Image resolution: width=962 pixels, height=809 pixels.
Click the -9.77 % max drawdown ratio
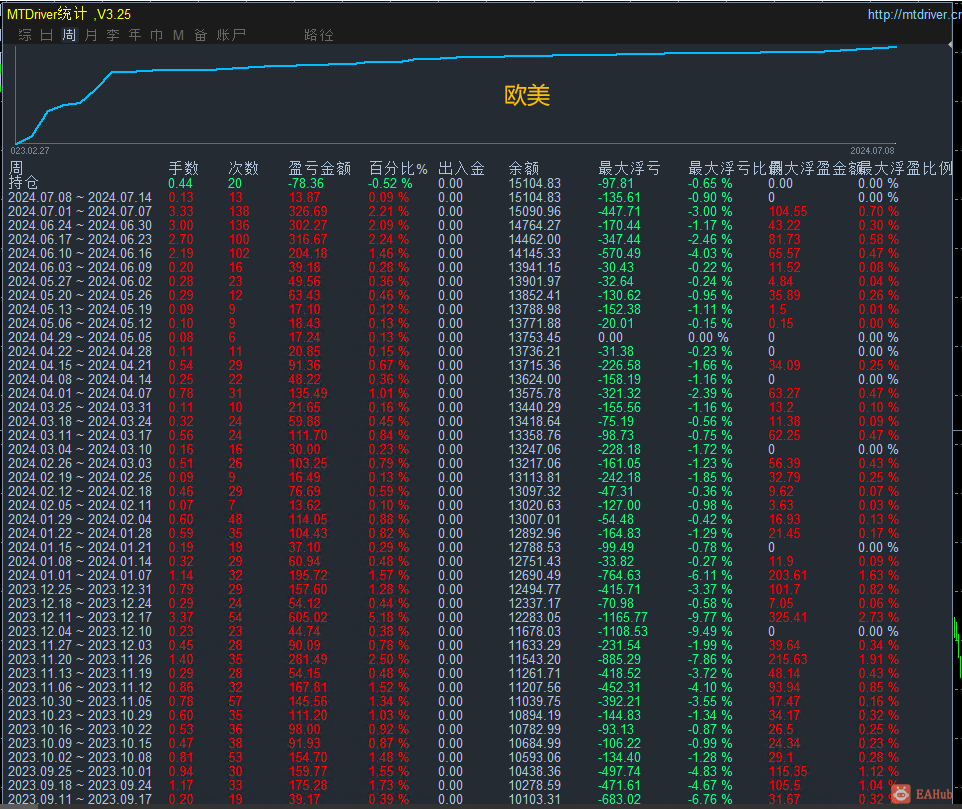(710, 618)
